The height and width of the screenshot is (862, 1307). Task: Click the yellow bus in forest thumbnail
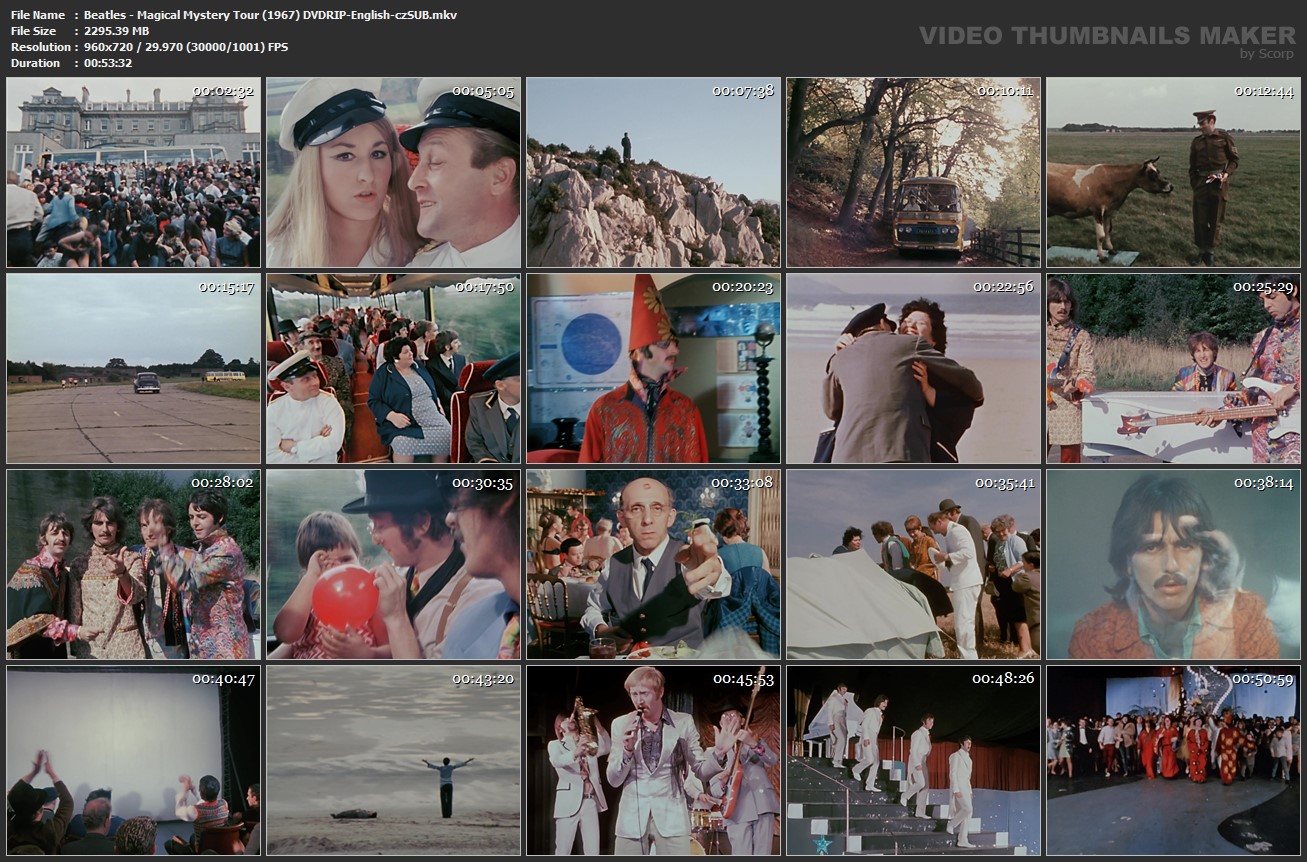[913, 173]
